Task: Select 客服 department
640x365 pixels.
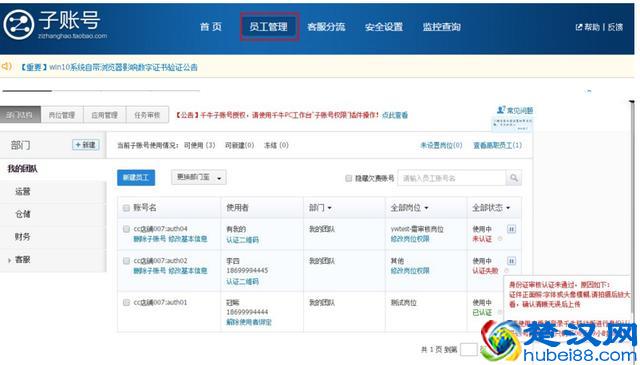Action: click(x=22, y=260)
